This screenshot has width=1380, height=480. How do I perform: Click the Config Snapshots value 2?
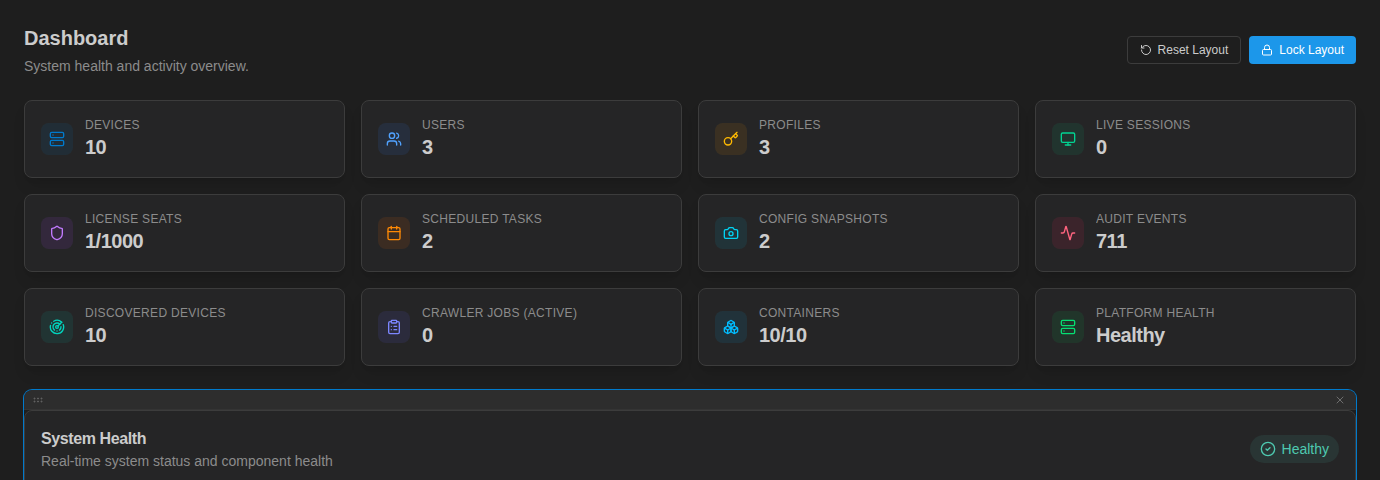pyautogui.click(x=764, y=241)
